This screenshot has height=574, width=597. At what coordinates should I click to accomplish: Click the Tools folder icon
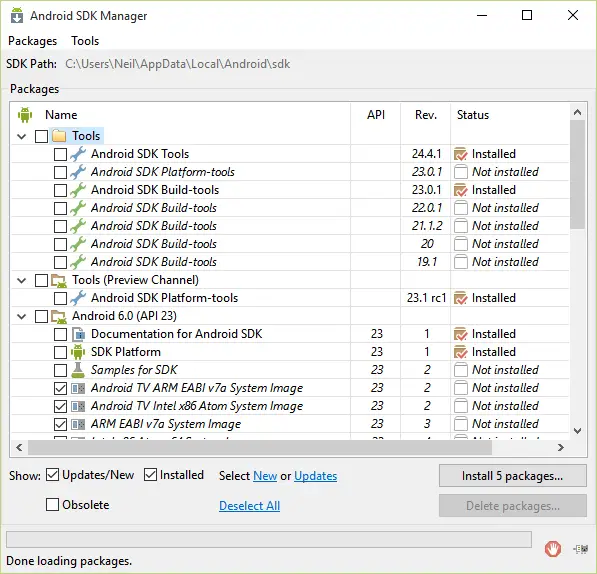click(x=59, y=136)
